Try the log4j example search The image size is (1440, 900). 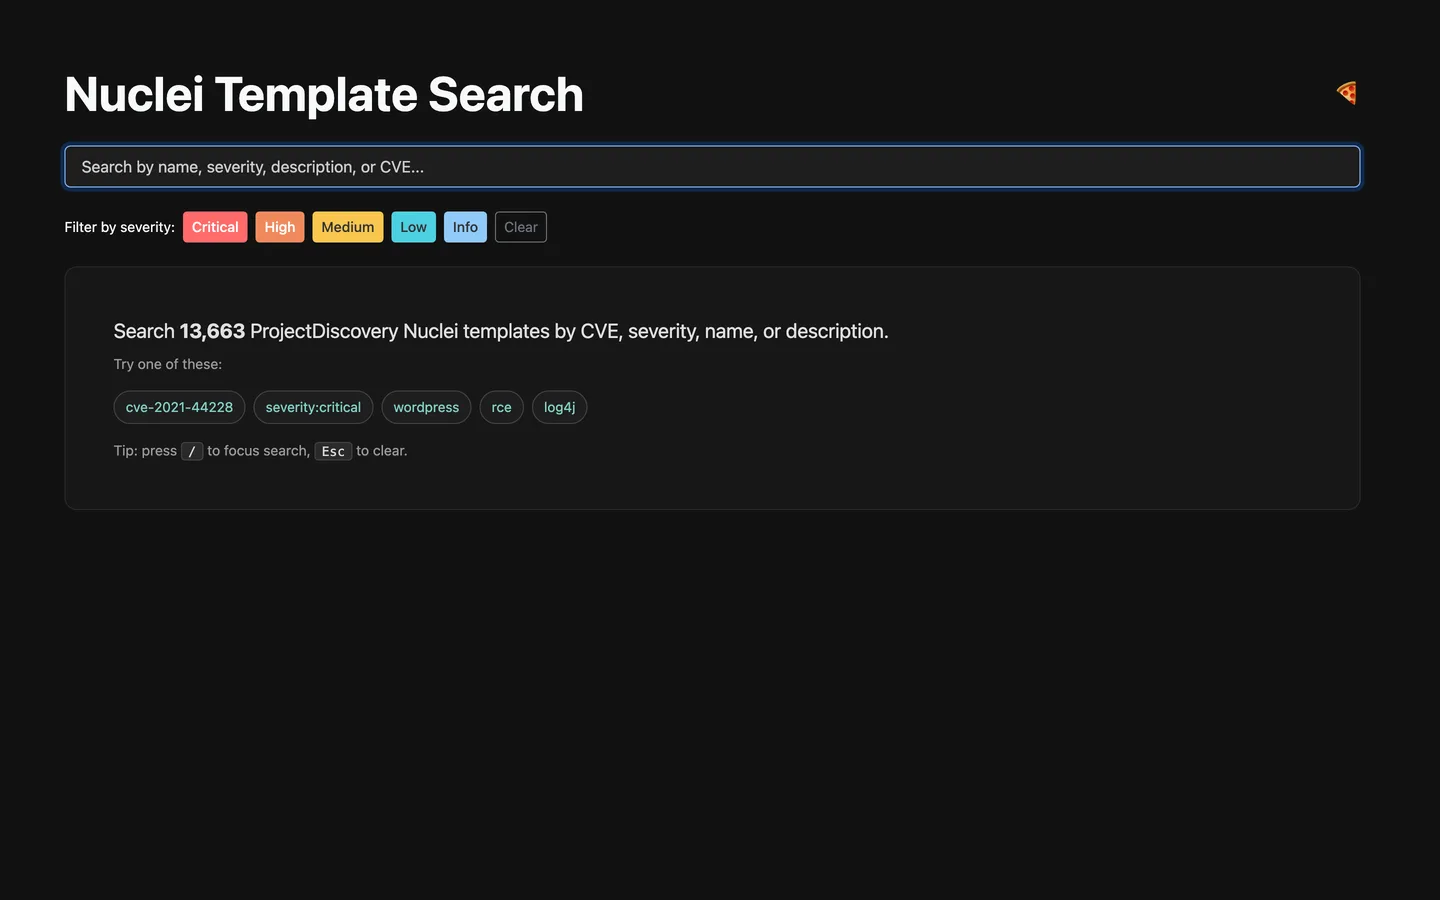pyautogui.click(x=559, y=407)
